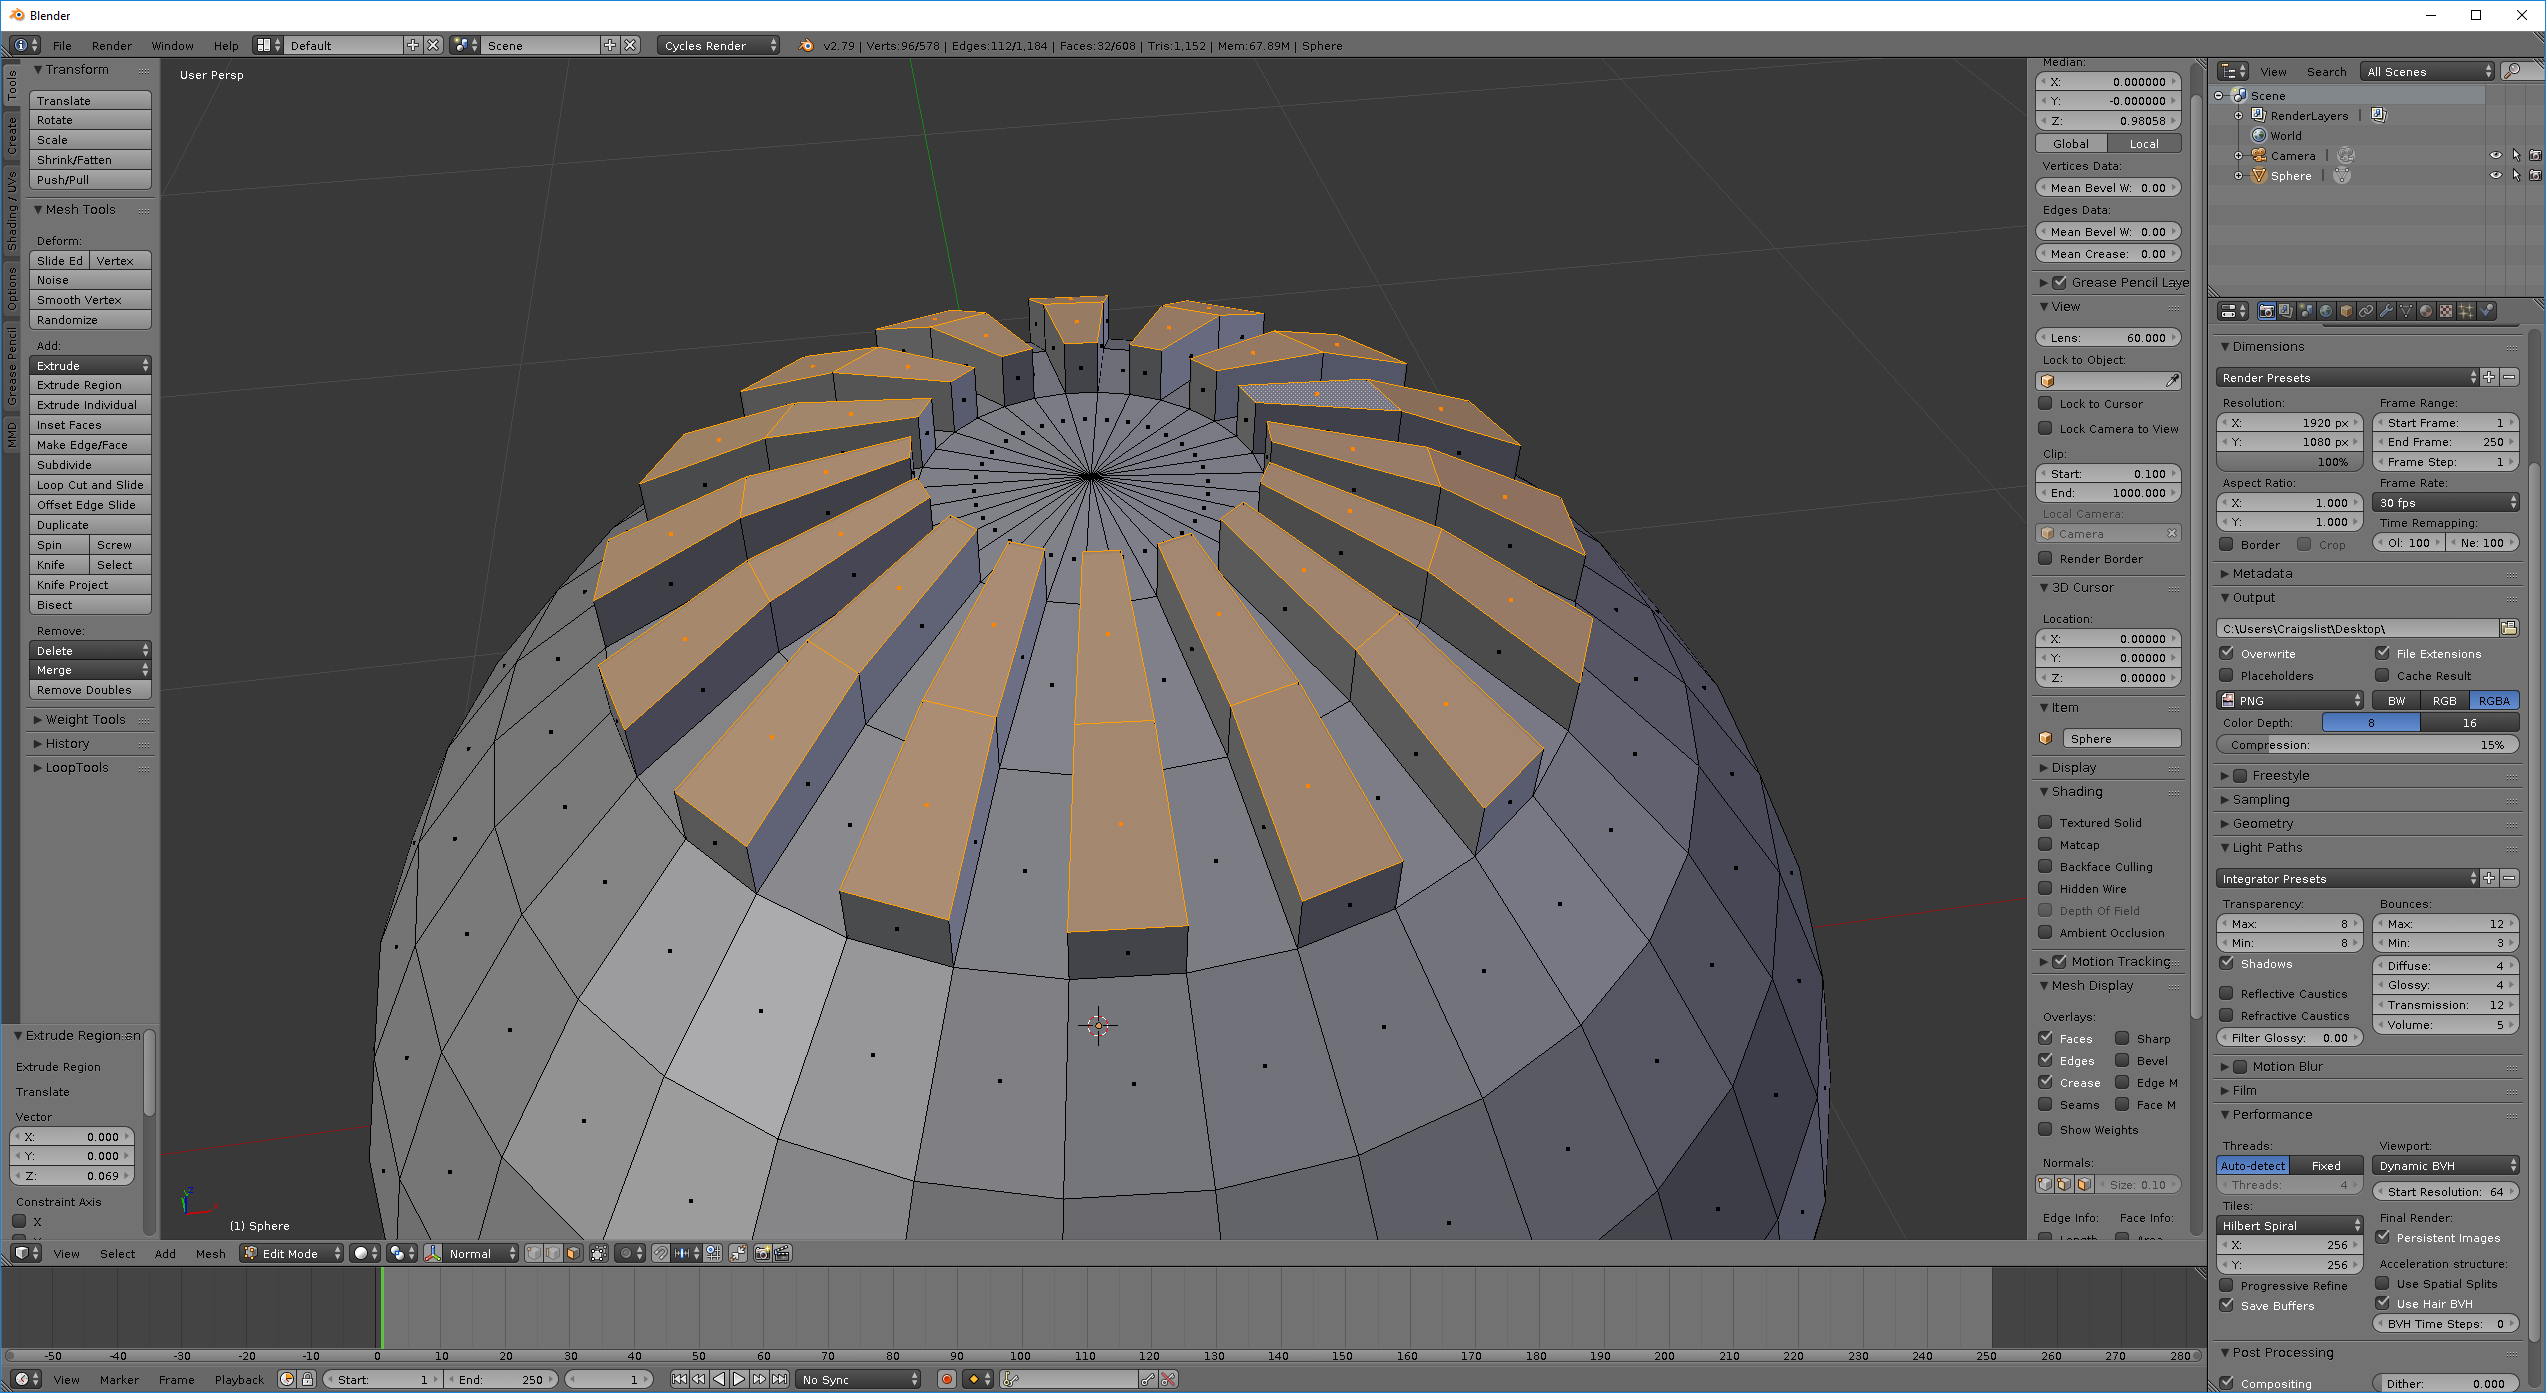Click the Inset Faces button
2546x1393 pixels.
click(x=90, y=425)
